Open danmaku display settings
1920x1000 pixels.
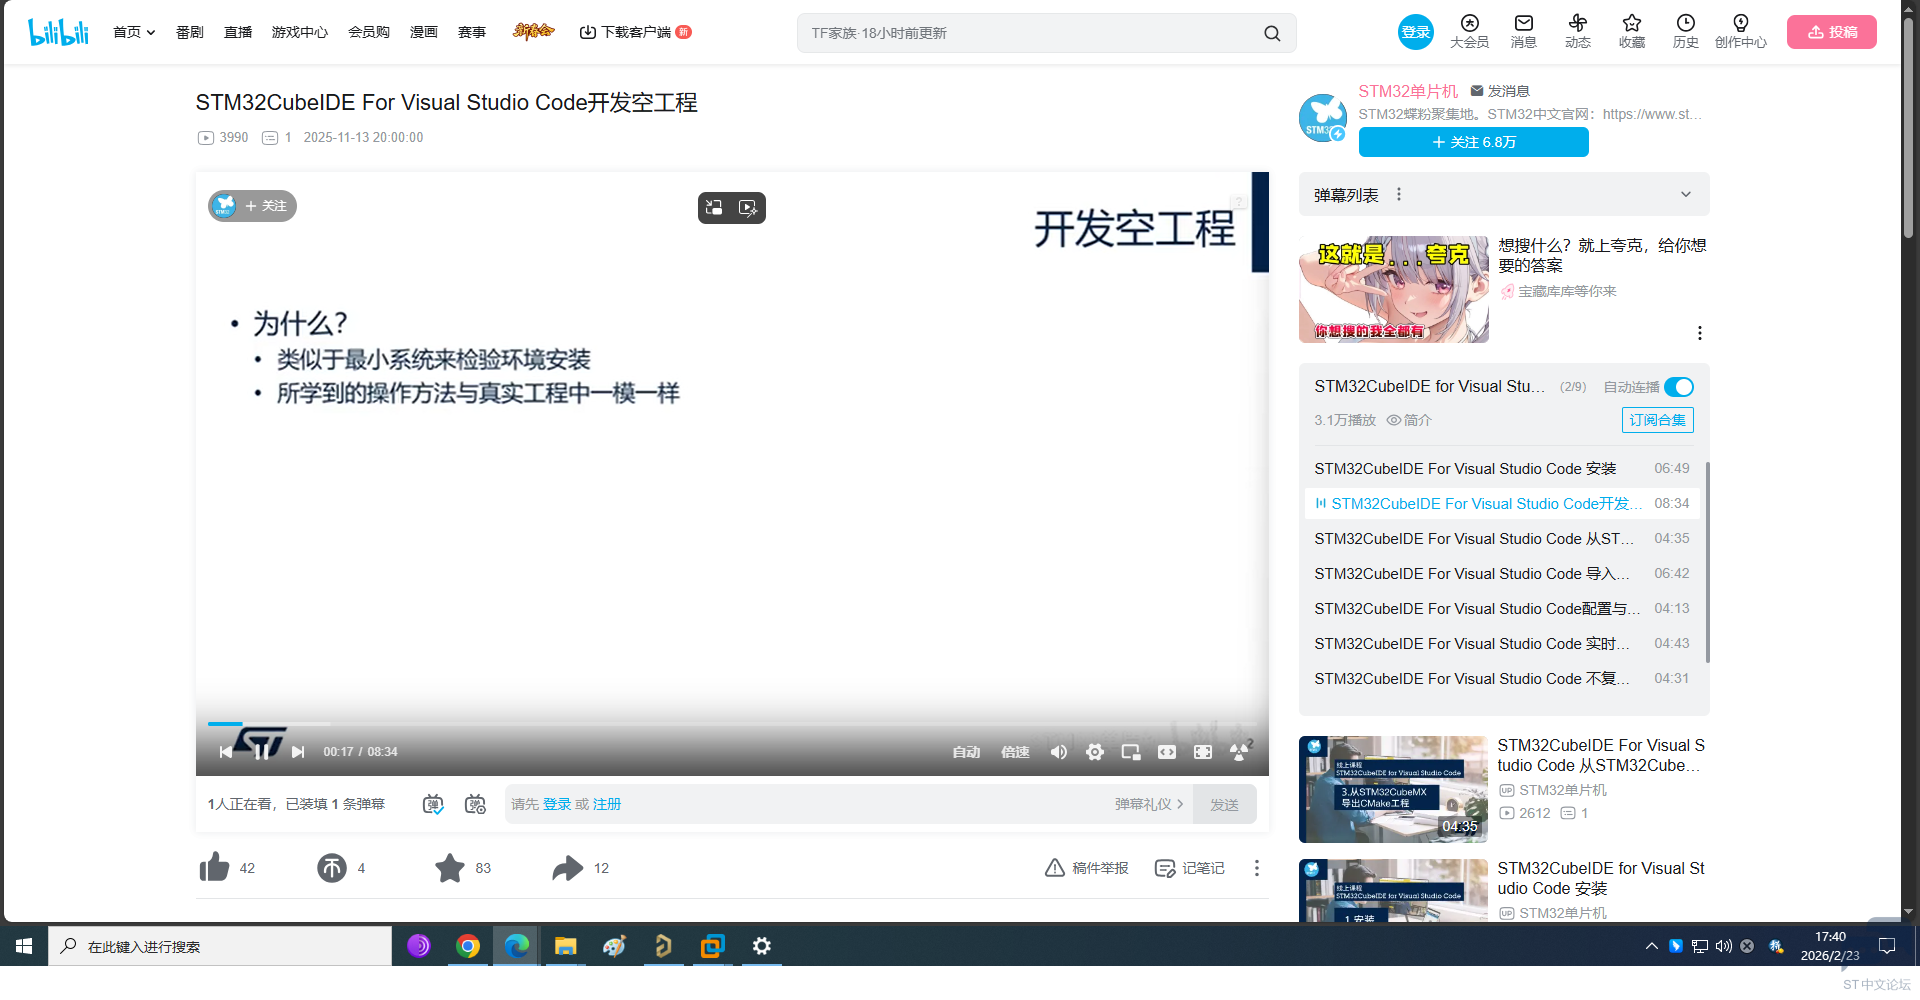pyautogui.click(x=476, y=804)
